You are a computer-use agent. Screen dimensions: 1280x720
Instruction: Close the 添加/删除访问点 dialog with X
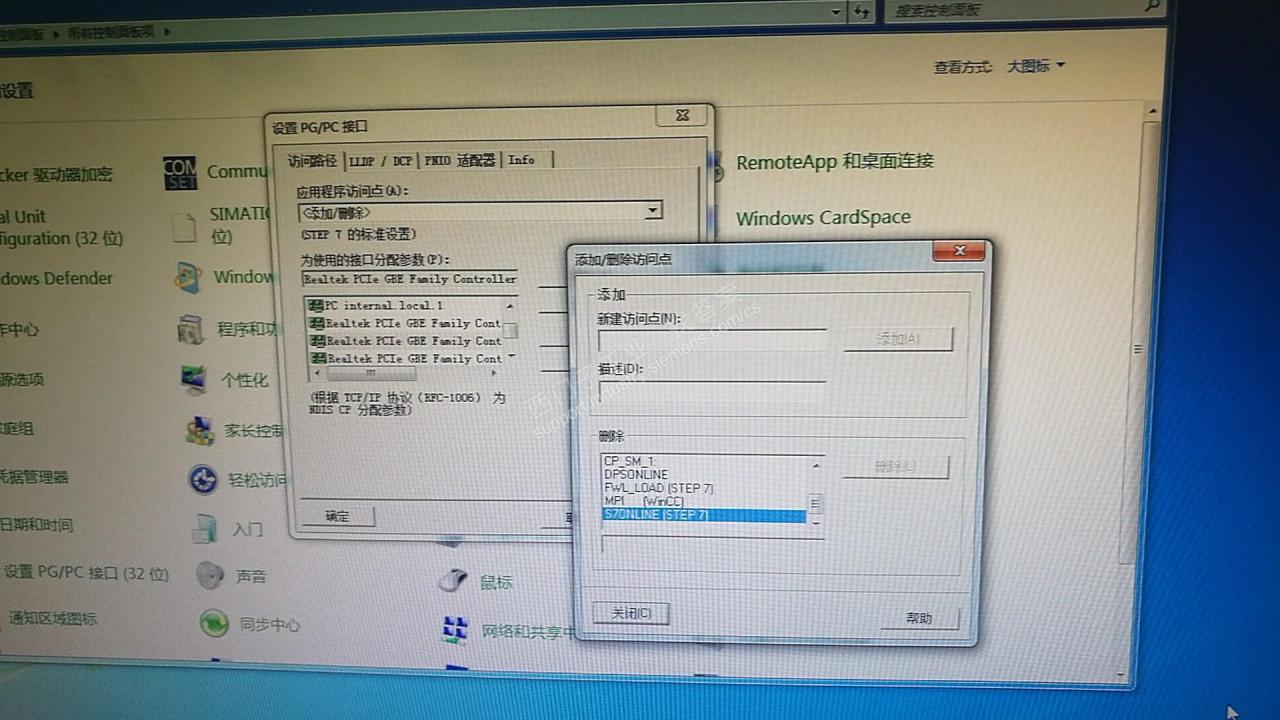pyautogui.click(x=959, y=251)
